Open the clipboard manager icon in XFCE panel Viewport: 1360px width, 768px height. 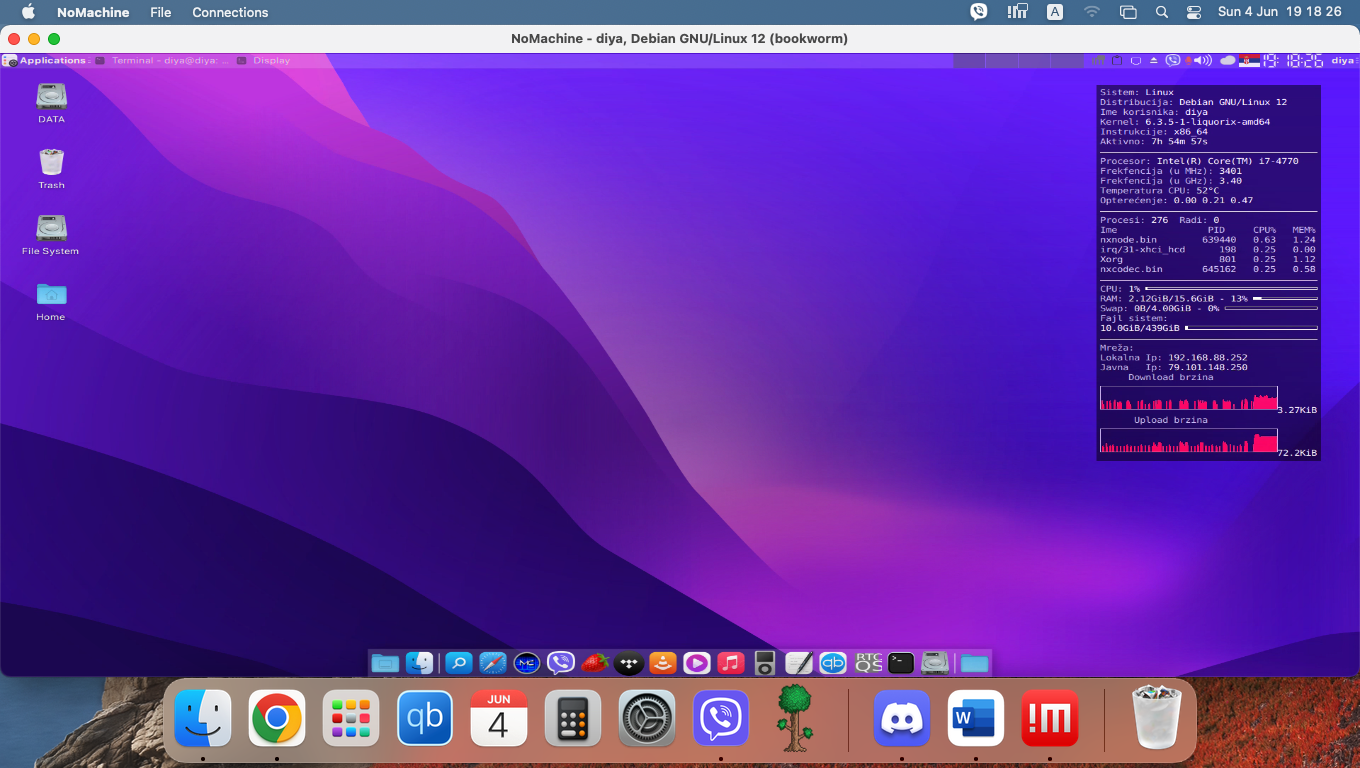[x=1117, y=61]
